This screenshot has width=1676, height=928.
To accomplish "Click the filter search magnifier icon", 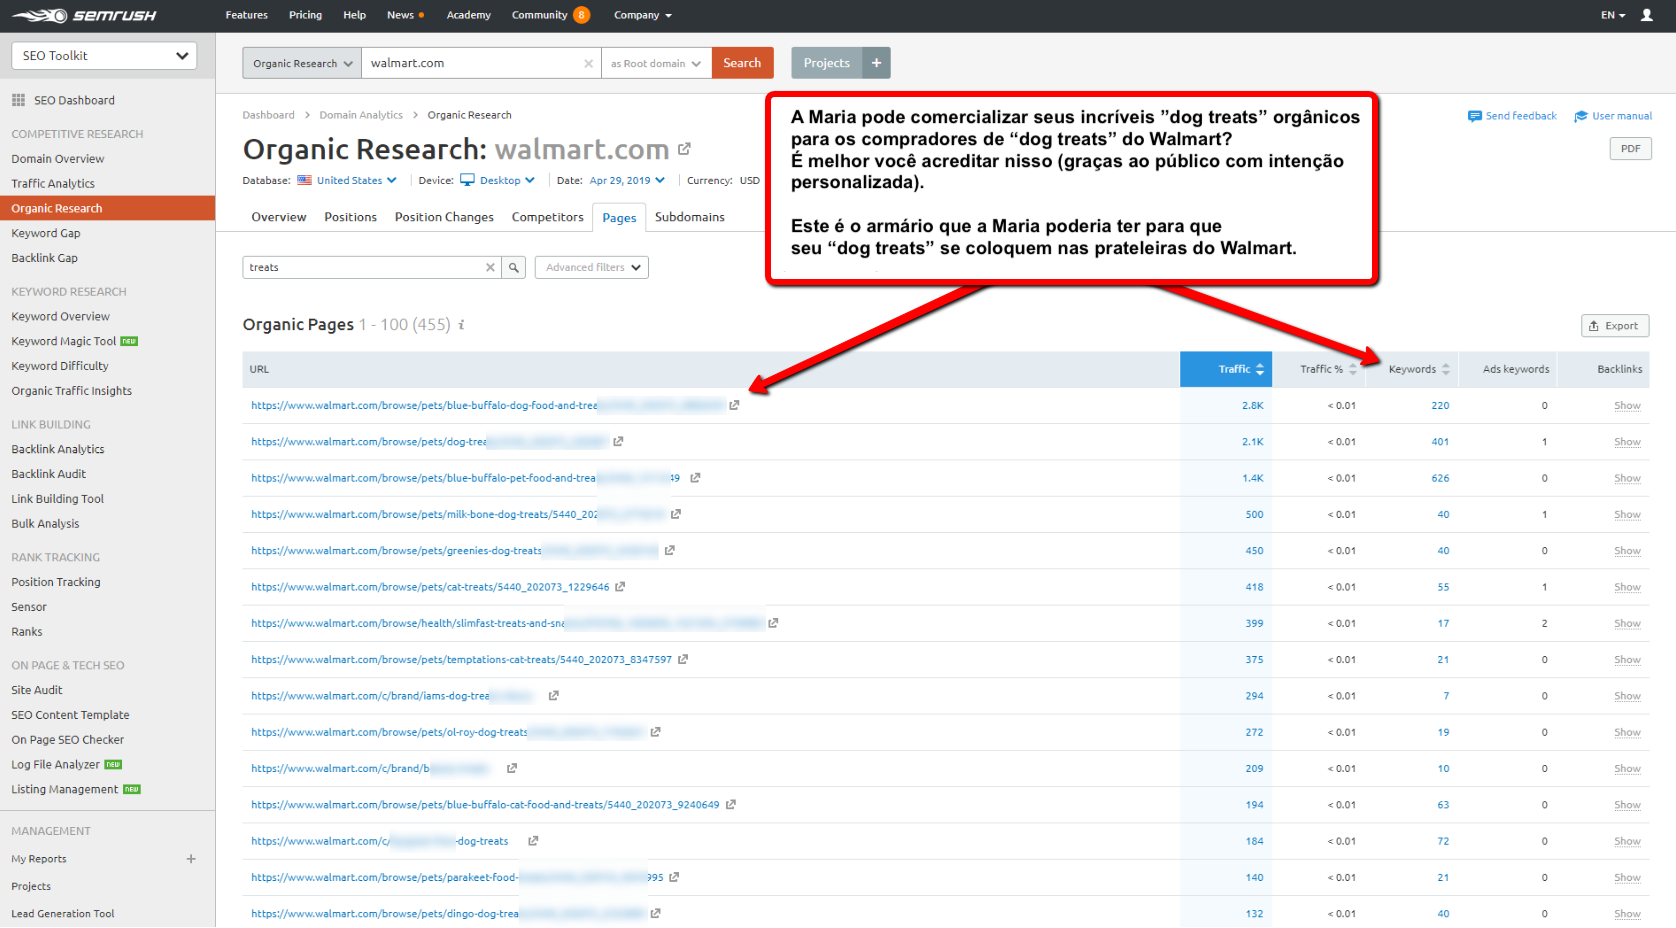I will click(x=514, y=267).
